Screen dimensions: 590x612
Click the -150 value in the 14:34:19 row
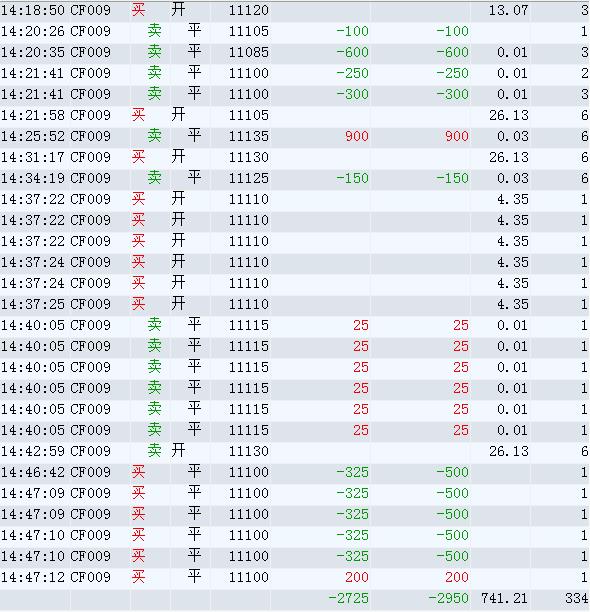pos(353,178)
